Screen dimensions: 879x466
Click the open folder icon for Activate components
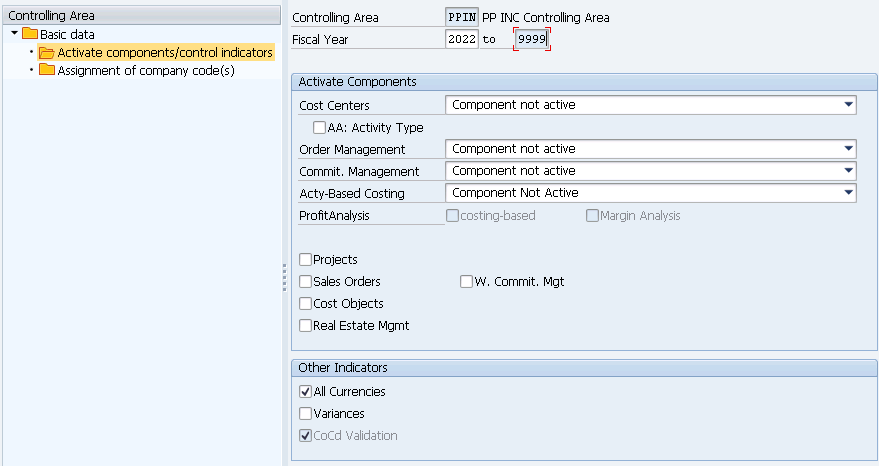[47, 53]
